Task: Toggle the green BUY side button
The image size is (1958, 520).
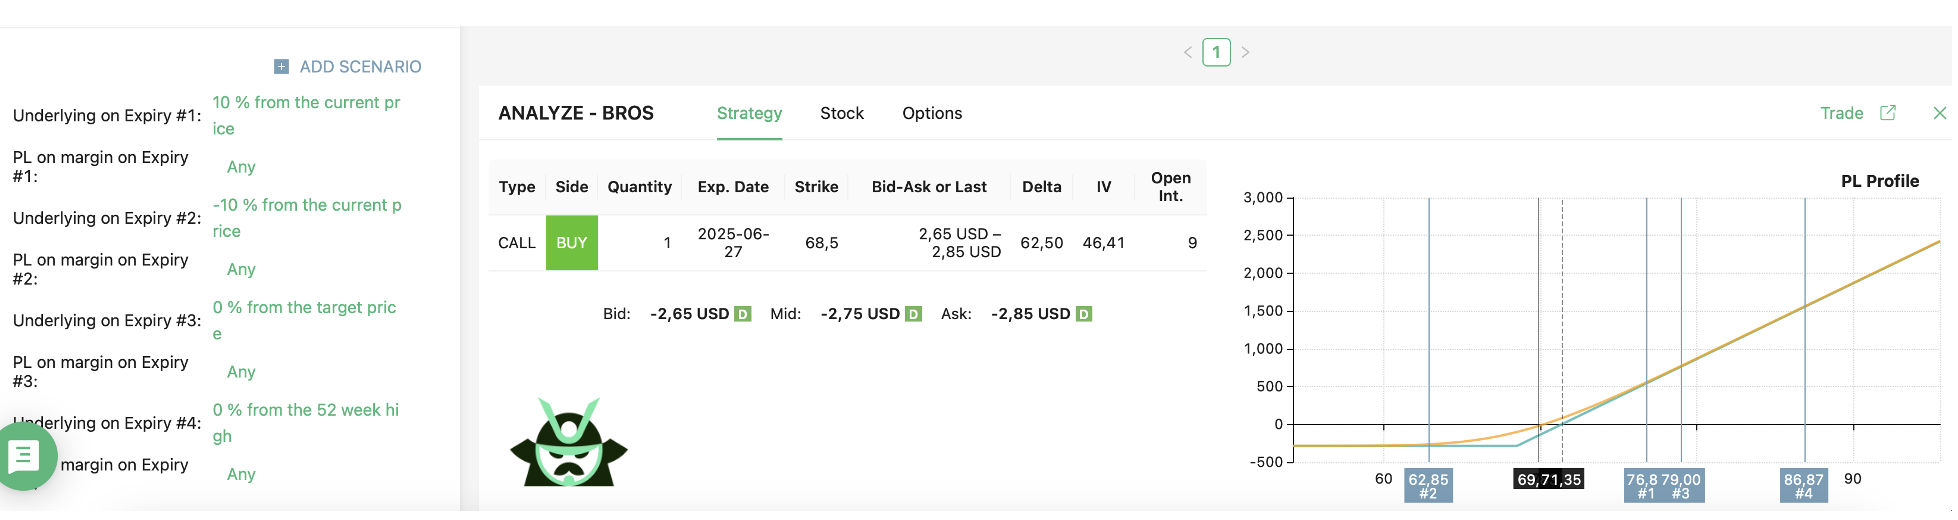Action: tap(572, 243)
